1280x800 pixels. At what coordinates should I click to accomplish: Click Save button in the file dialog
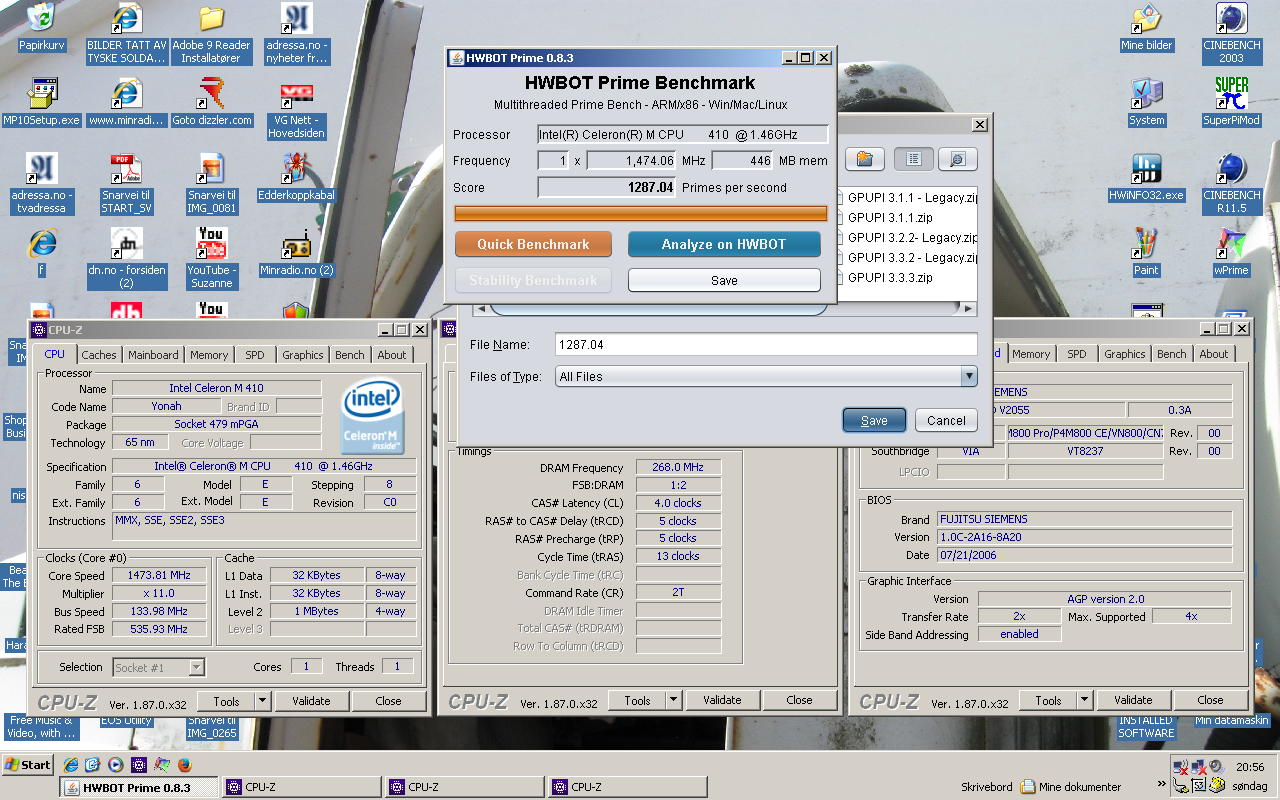(x=874, y=420)
